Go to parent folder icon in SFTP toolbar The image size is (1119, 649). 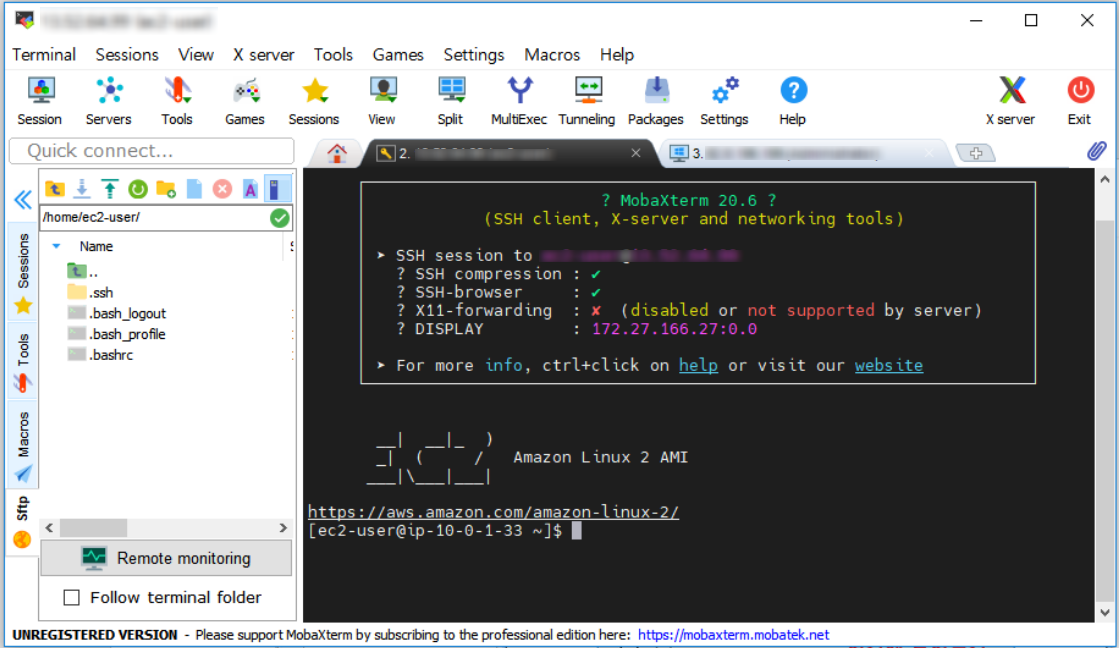click(x=54, y=189)
